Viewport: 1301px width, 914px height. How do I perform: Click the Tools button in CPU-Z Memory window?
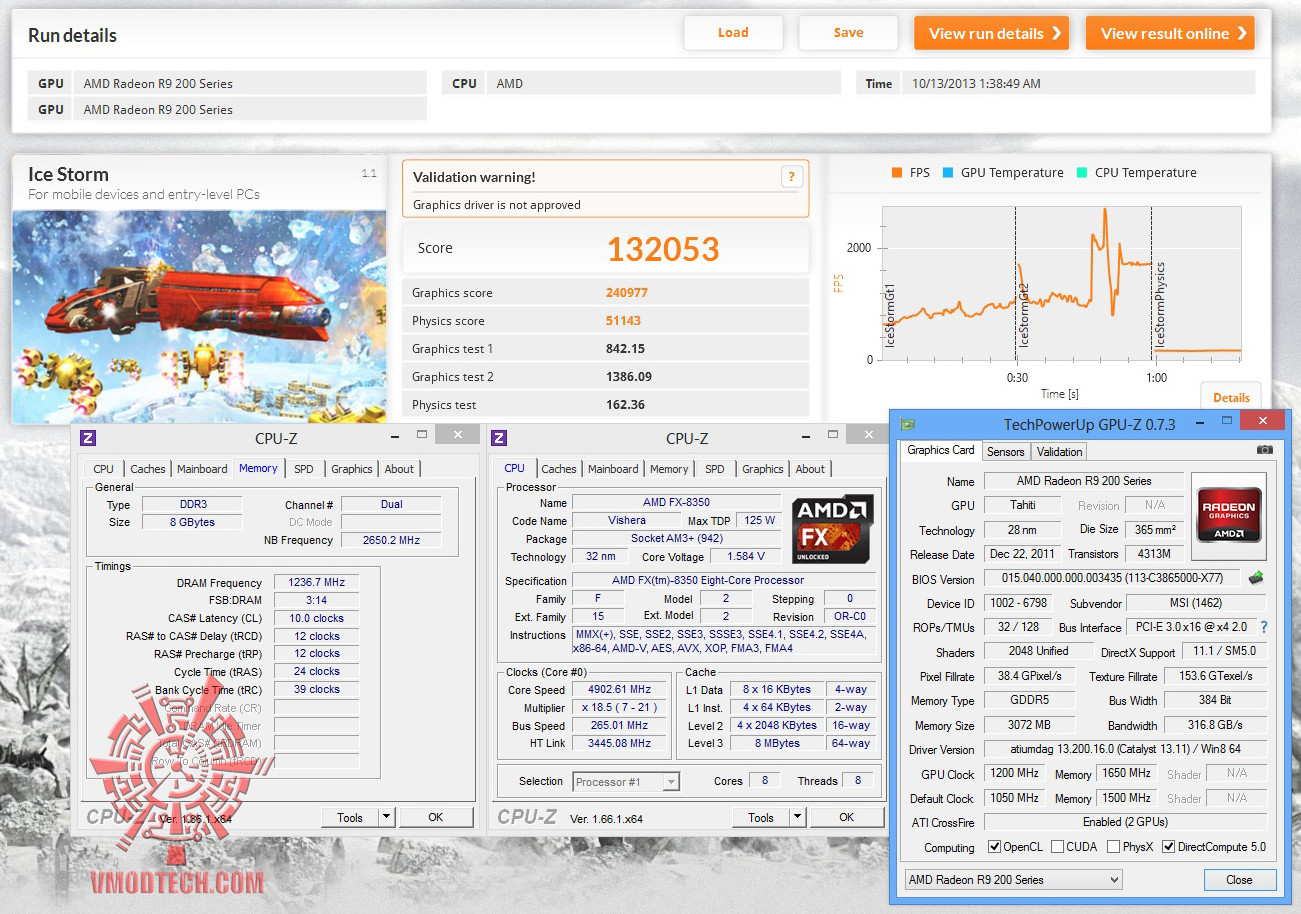pyautogui.click(x=350, y=817)
